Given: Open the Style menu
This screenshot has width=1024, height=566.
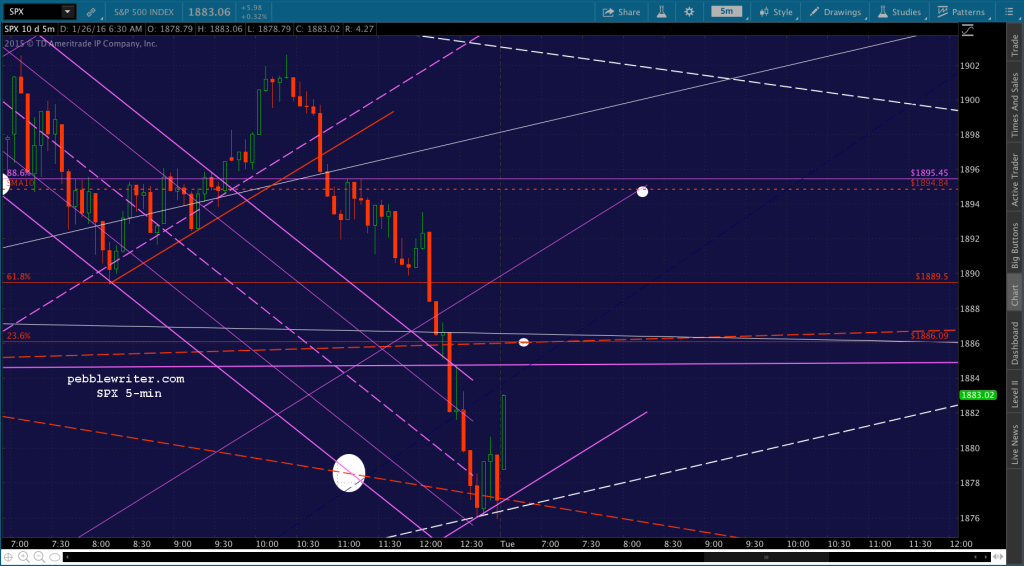Looking at the screenshot, I should tap(775, 12).
